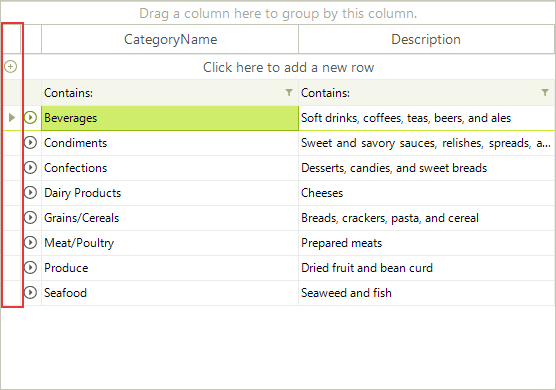Select the Beverages category cell
Viewport: 556px width, 390px height.
tap(170, 118)
